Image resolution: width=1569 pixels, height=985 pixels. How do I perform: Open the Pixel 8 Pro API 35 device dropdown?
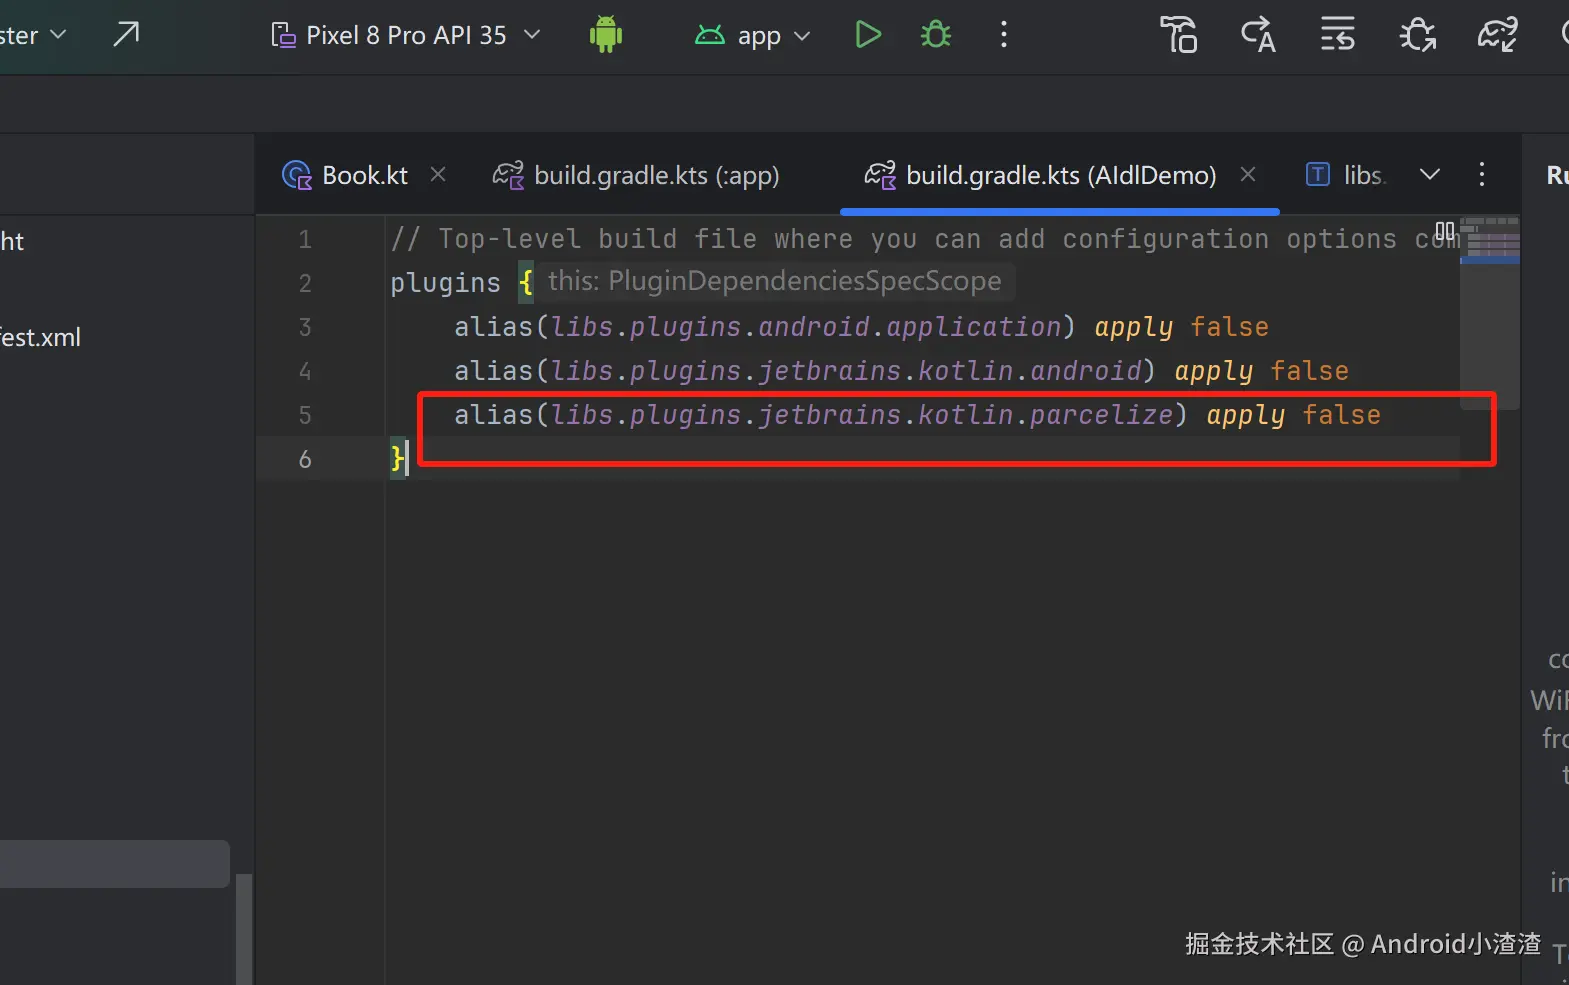405,35
